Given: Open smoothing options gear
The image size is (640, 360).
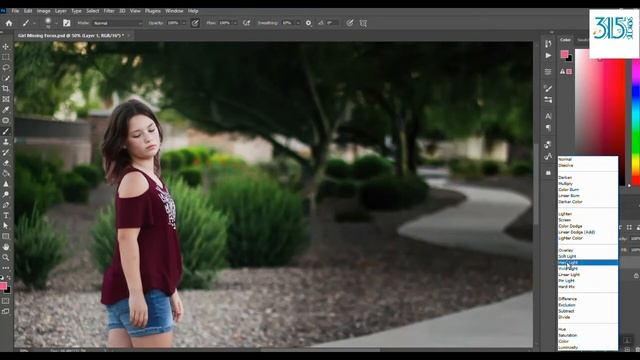Looking at the screenshot, I should tap(309, 23).
